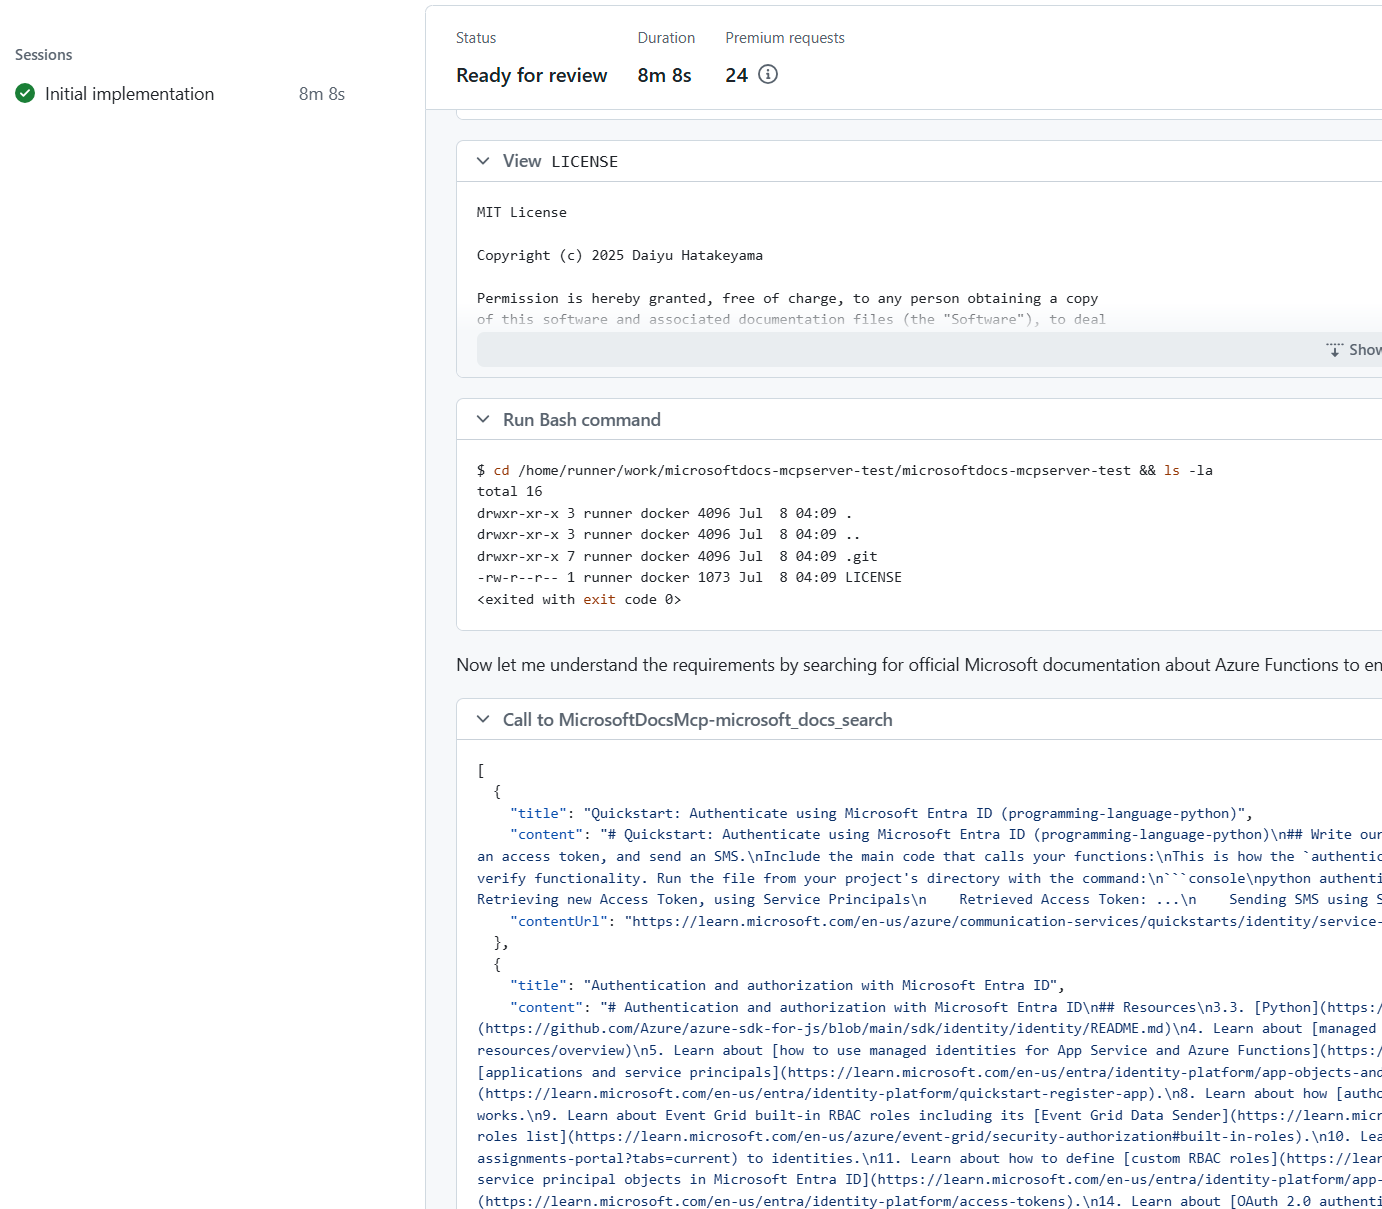
Task: Click the vertical scrollbar on the right edge
Action: pos(1379,600)
